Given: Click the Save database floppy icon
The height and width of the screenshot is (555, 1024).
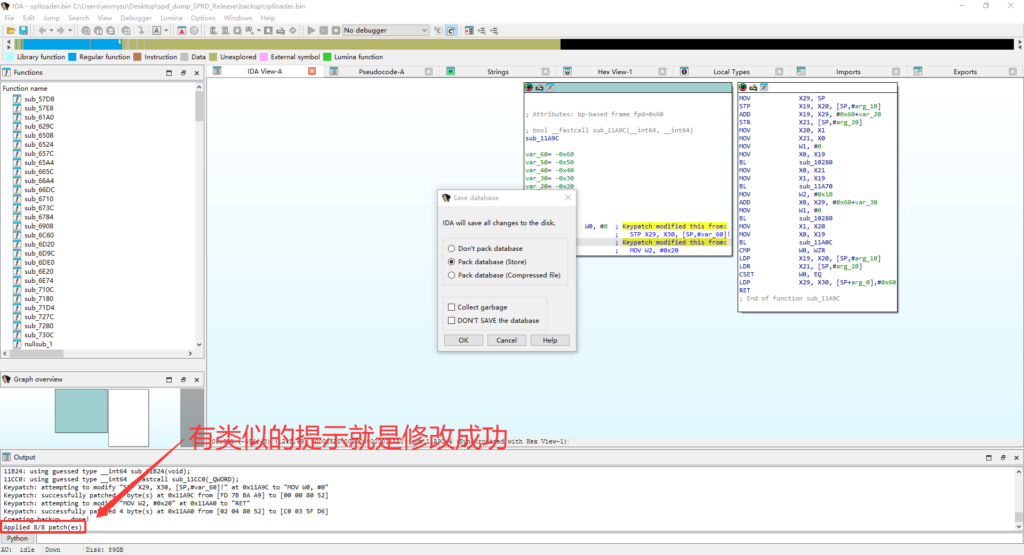Looking at the screenshot, I should coord(24,31).
